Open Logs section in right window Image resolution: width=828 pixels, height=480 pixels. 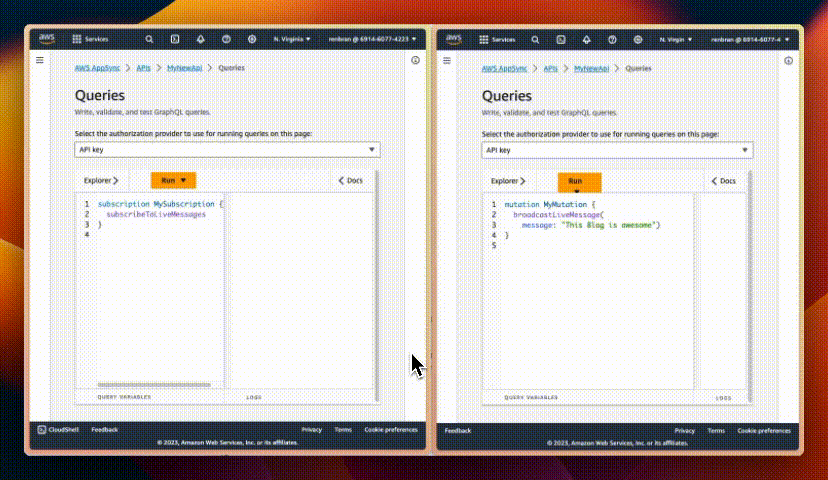723,398
